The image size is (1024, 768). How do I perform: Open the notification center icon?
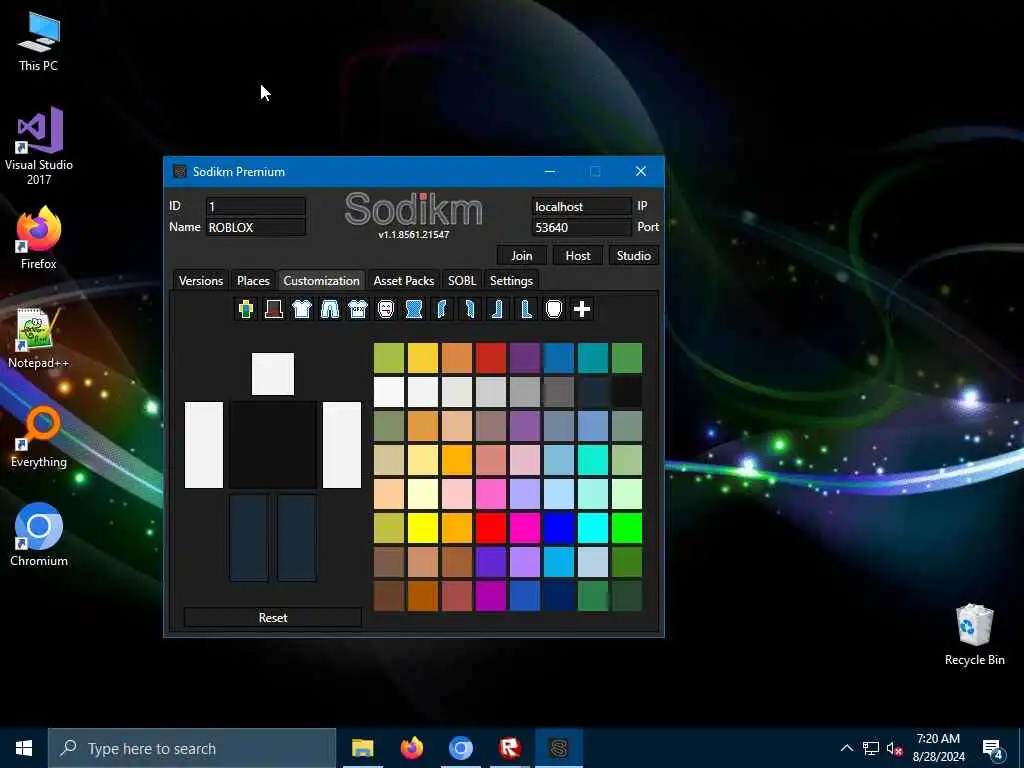tap(993, 749)
